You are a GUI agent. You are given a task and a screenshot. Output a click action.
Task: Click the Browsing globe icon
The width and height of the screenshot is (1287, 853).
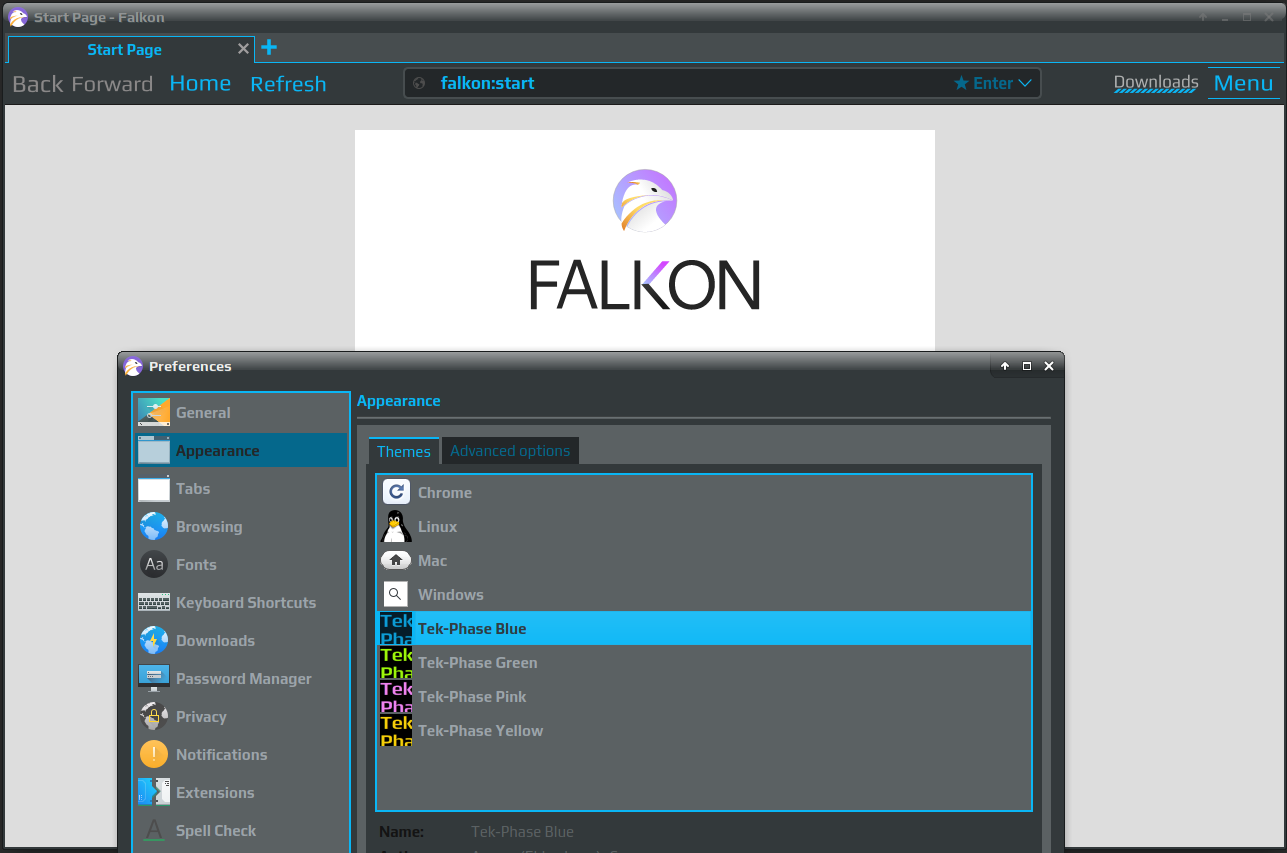point(154,526)
